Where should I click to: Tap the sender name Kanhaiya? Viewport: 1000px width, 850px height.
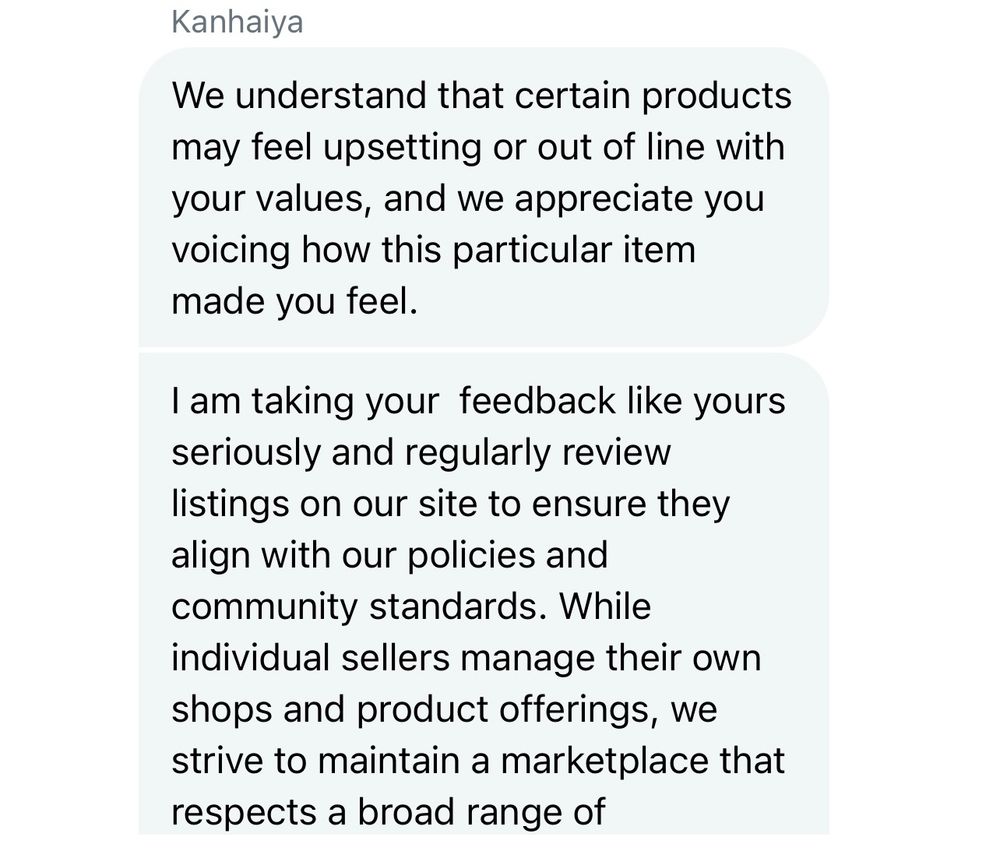point(237,22)
